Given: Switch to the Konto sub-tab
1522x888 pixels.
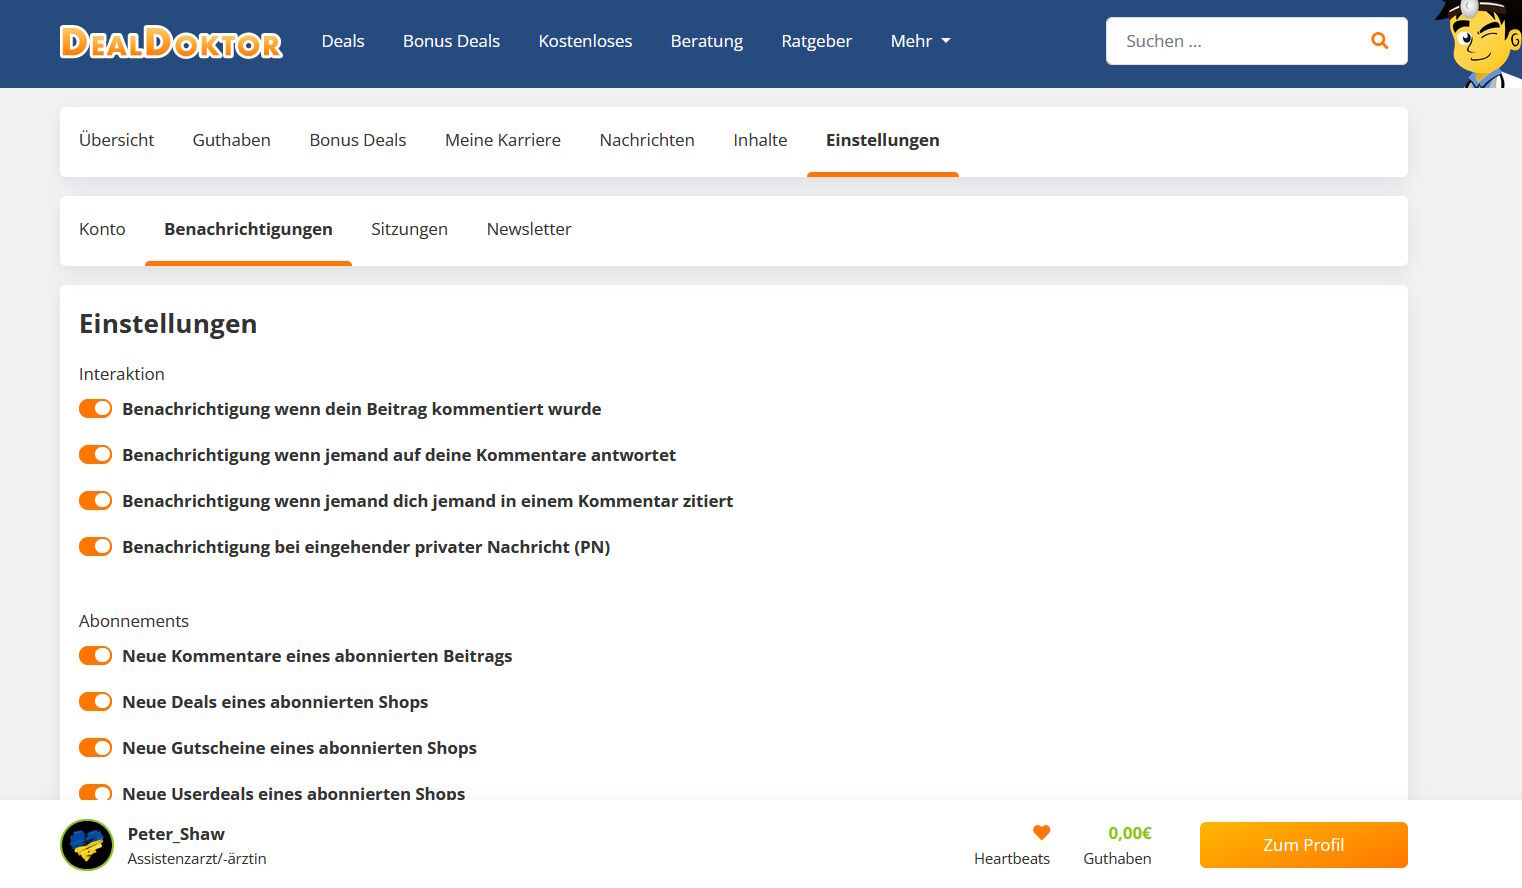Looking at the screenshot, I should click(x=102, y=229).
